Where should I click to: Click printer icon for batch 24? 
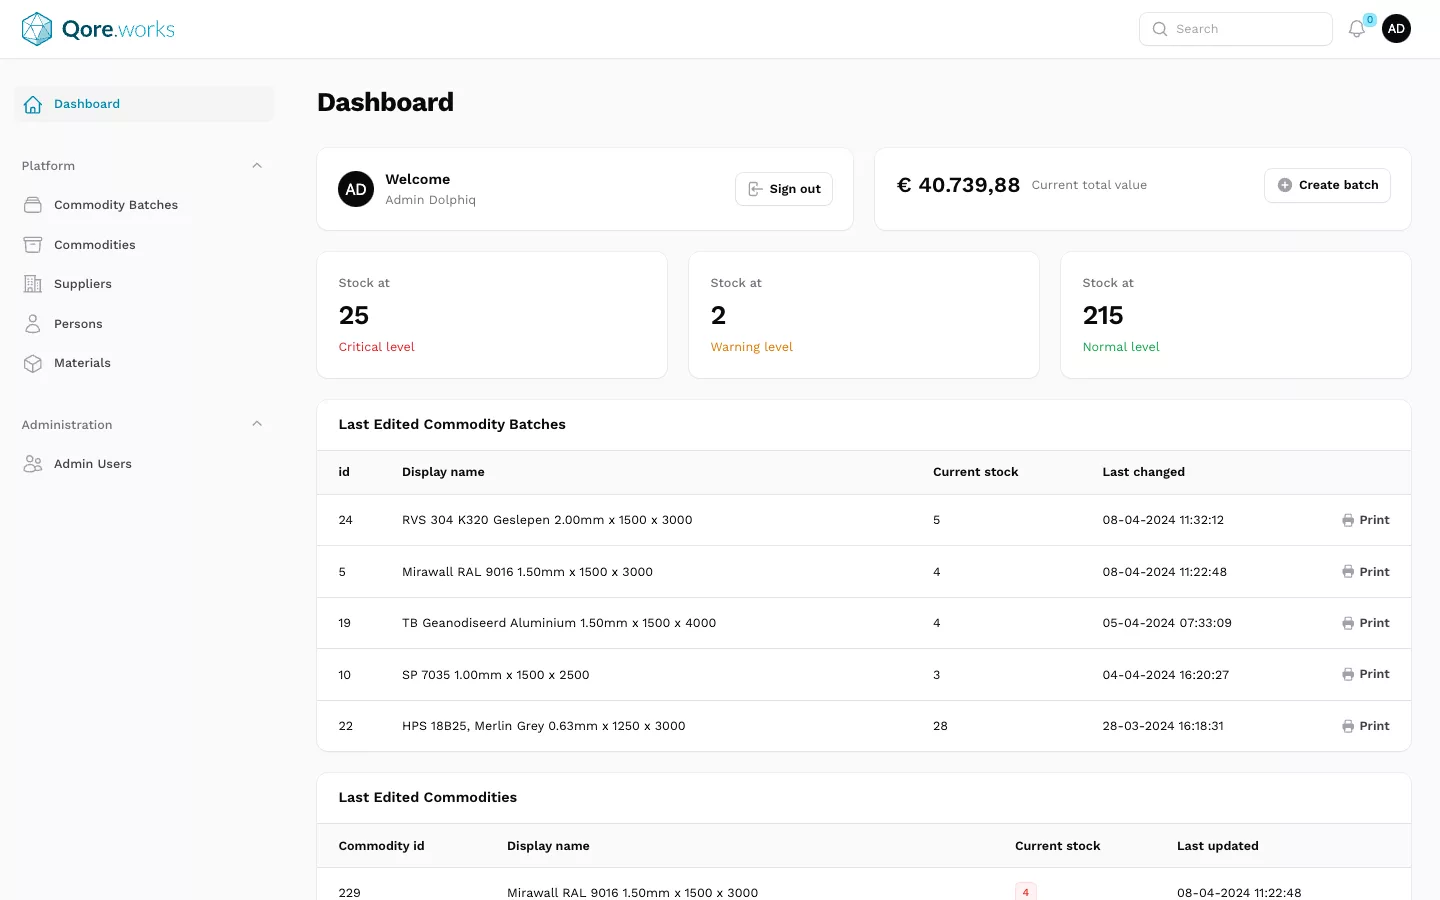[x=1348, y=520]
